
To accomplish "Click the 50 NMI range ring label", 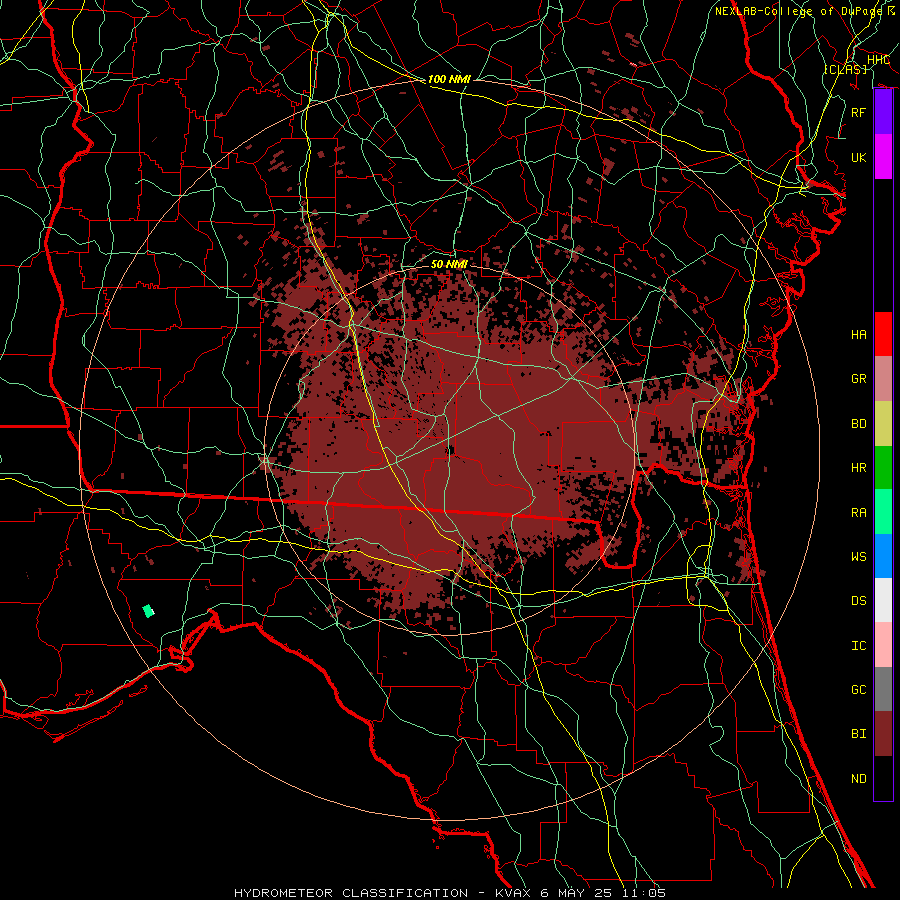I will 449,264.
